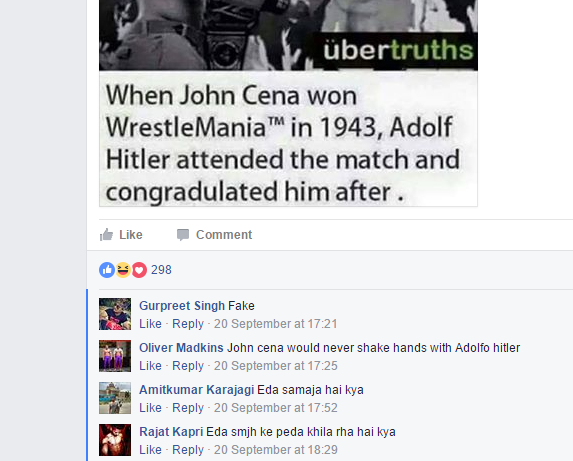Open Gurpreet Singh's profile picture
This screenshot has width=573, height=461.
(115, 314)
